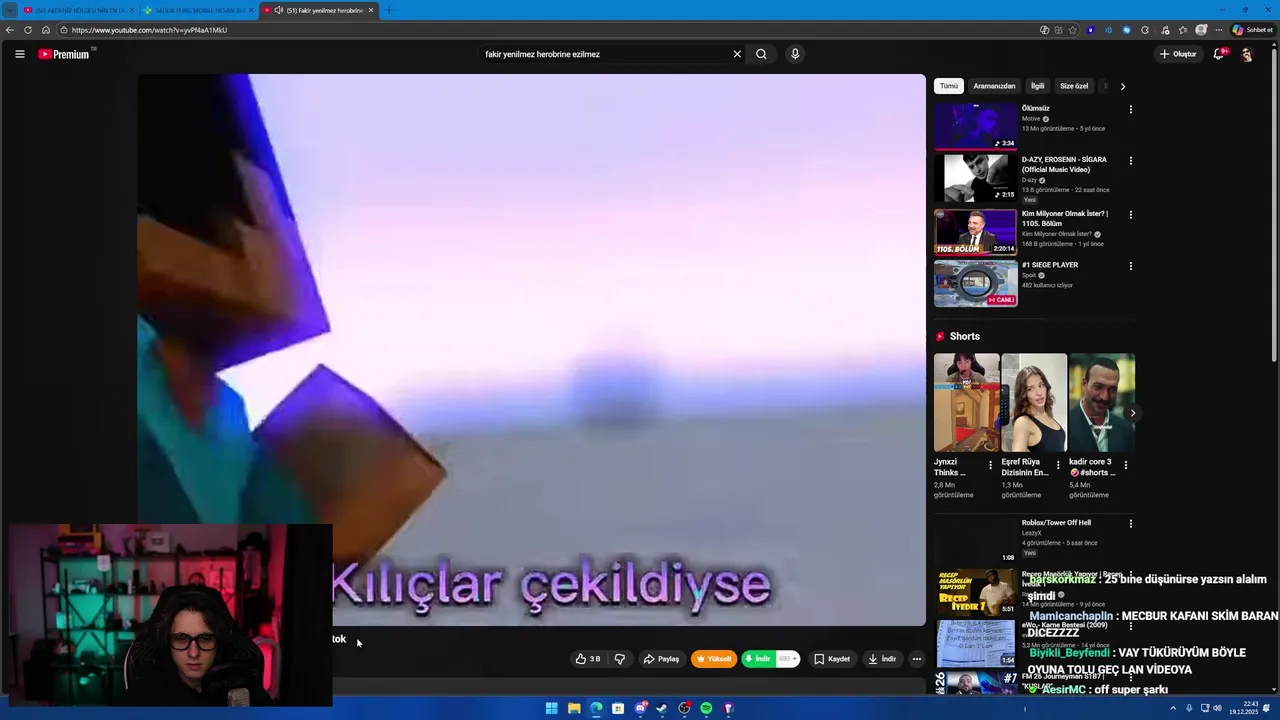Click Kaydet to save the video
1280x720 pixels.
click(832, 659)
